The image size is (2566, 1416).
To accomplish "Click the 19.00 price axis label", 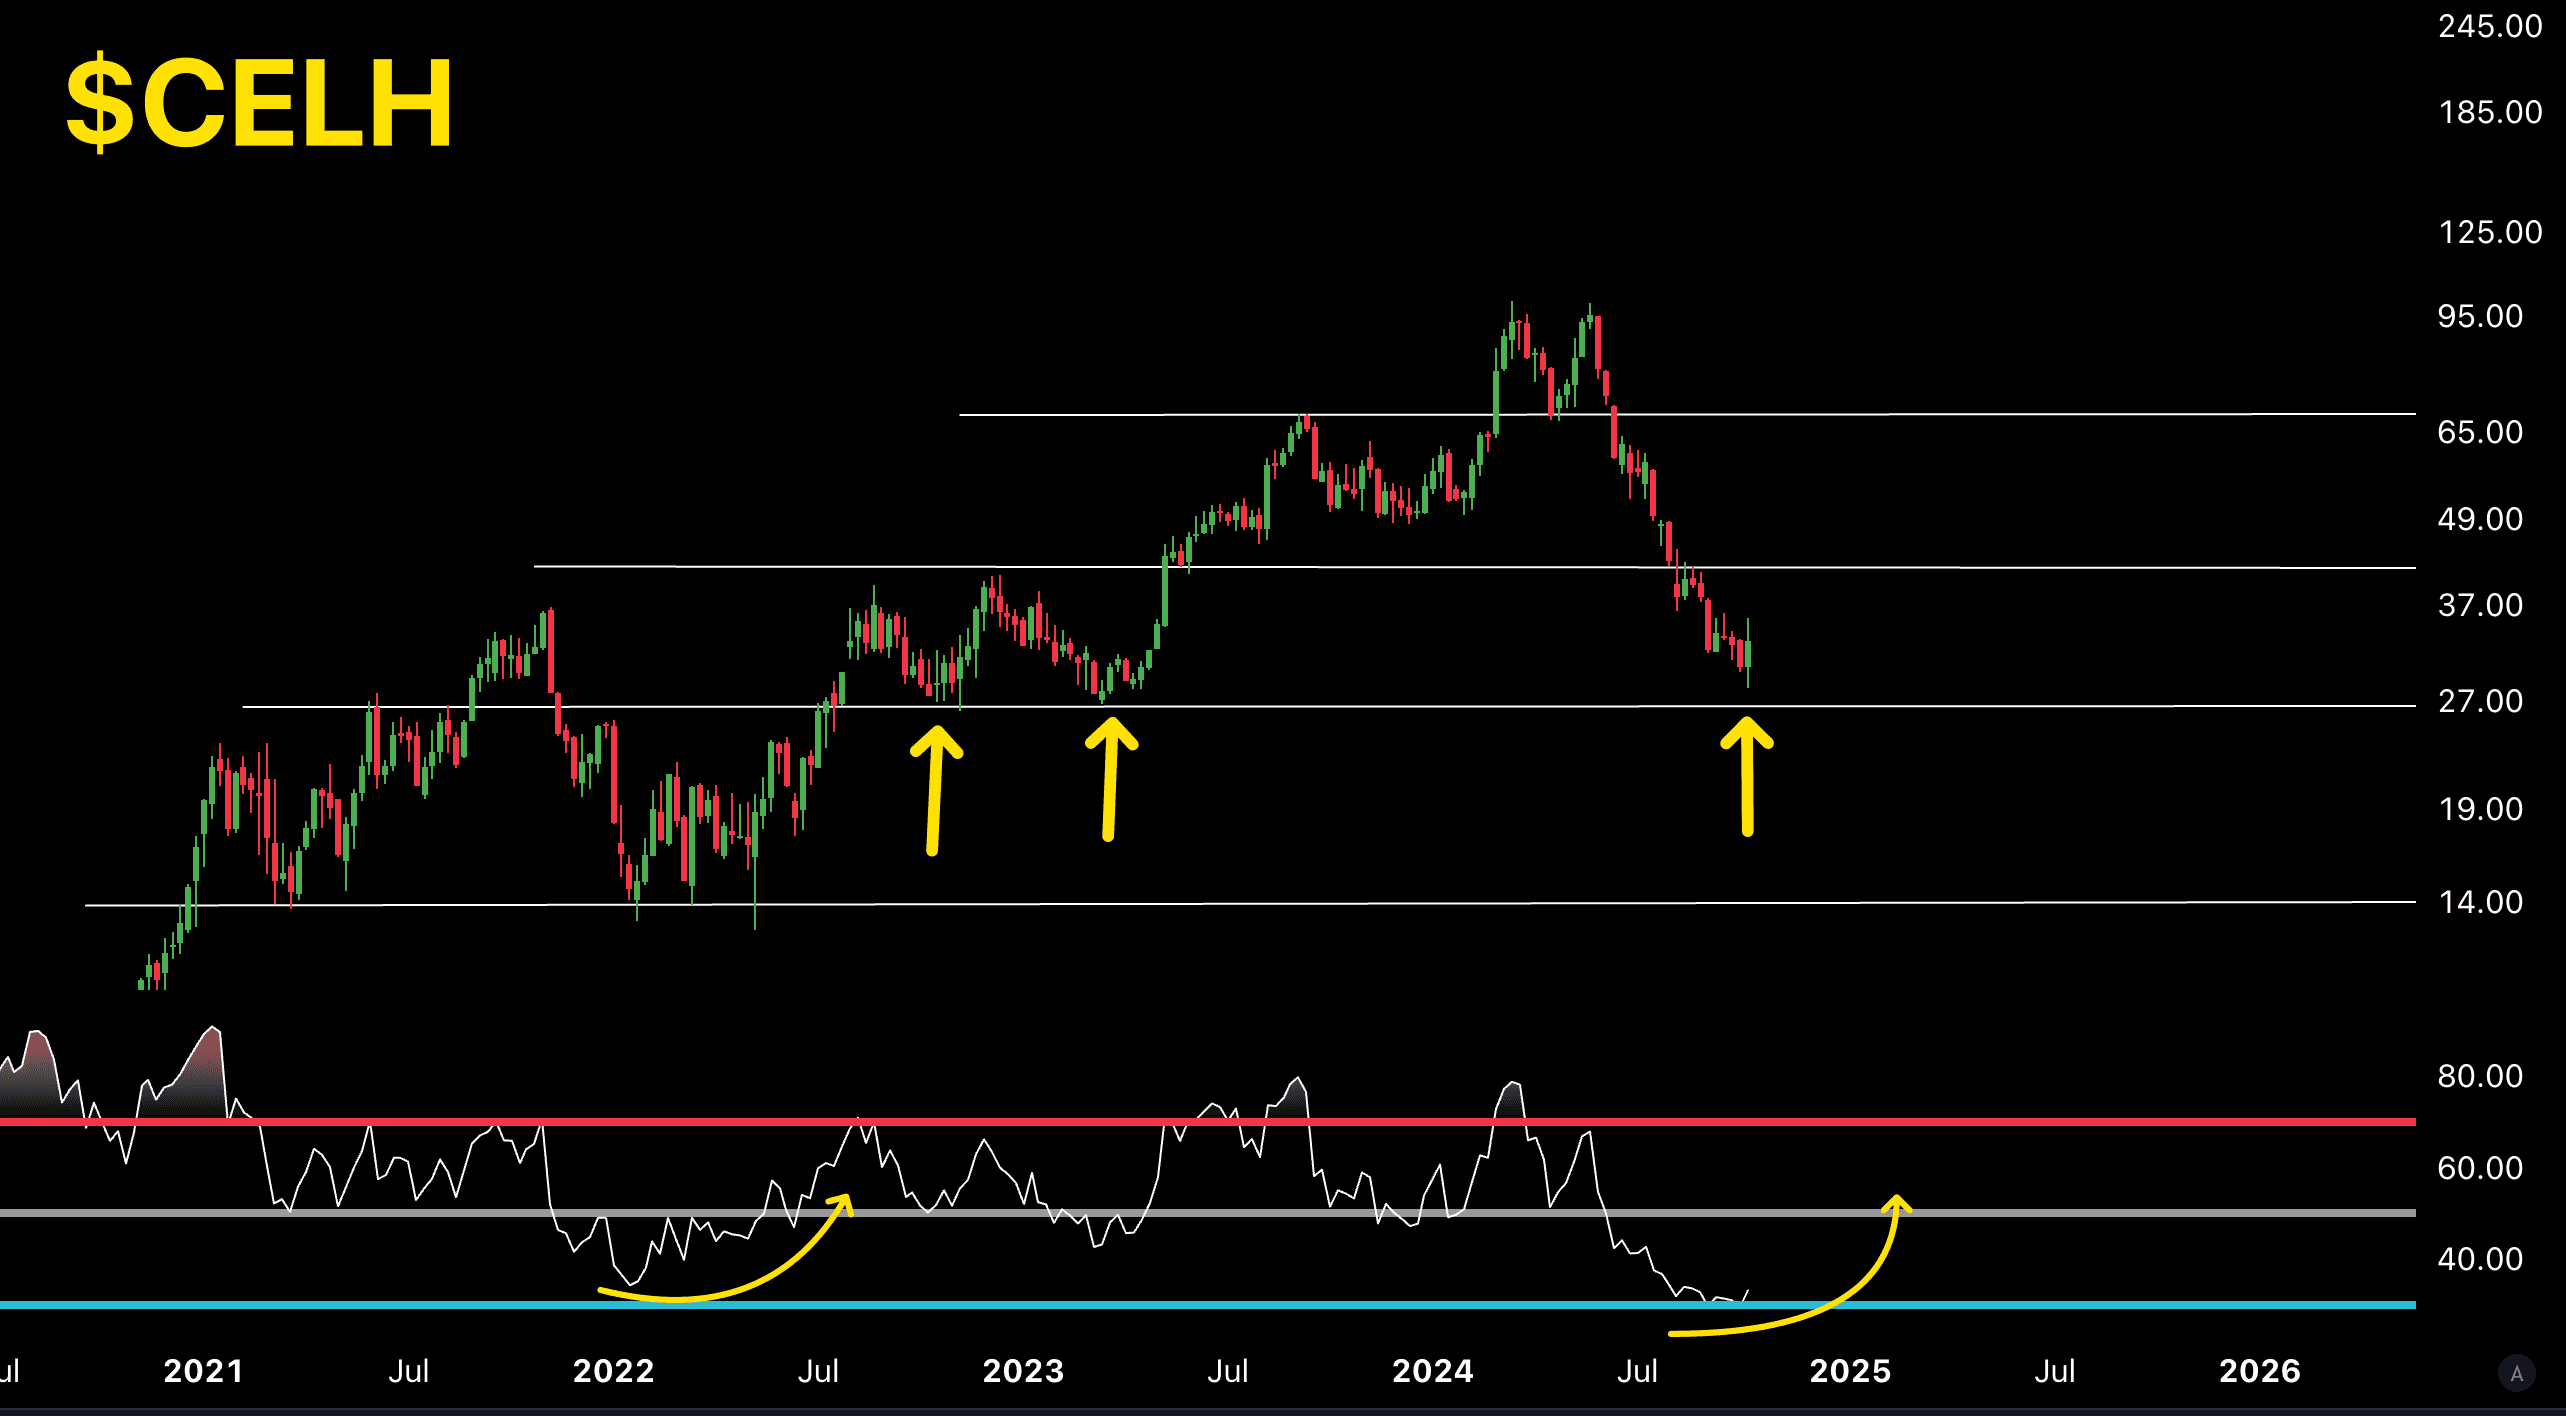I will click(2480, 809).
